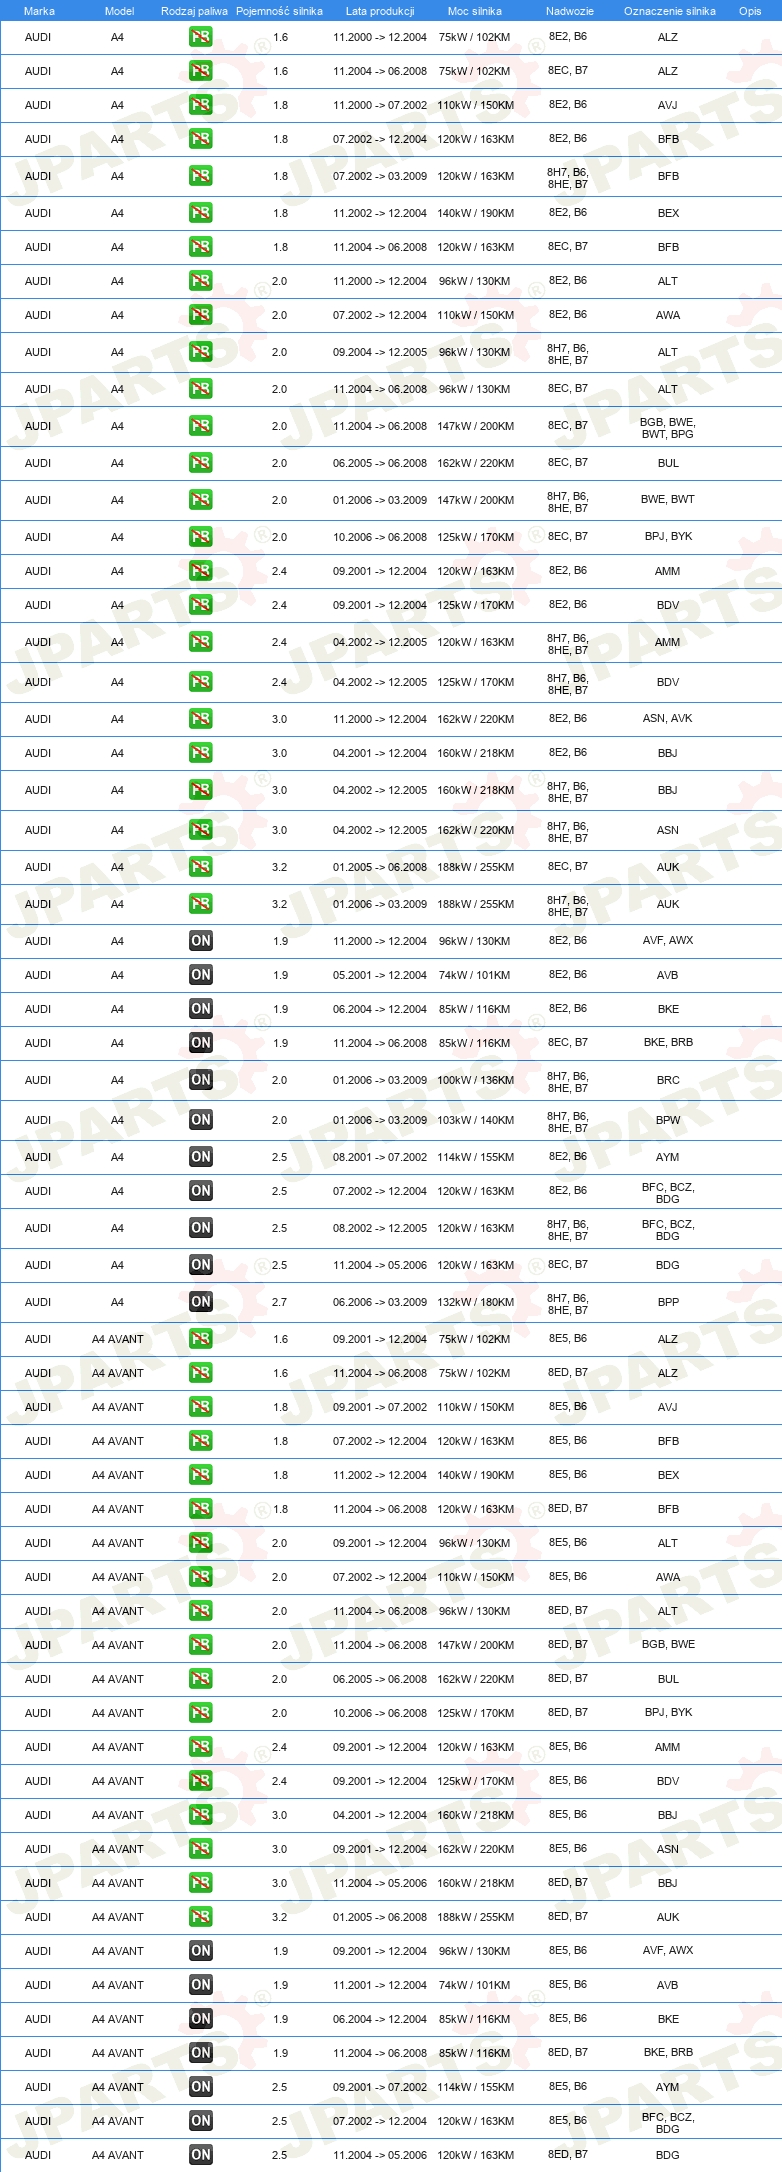782x2172 pixels.
Task: Select the 162kW / 220KM cell in the A4 8EC BUL row
Action: [x=475, y=463]
